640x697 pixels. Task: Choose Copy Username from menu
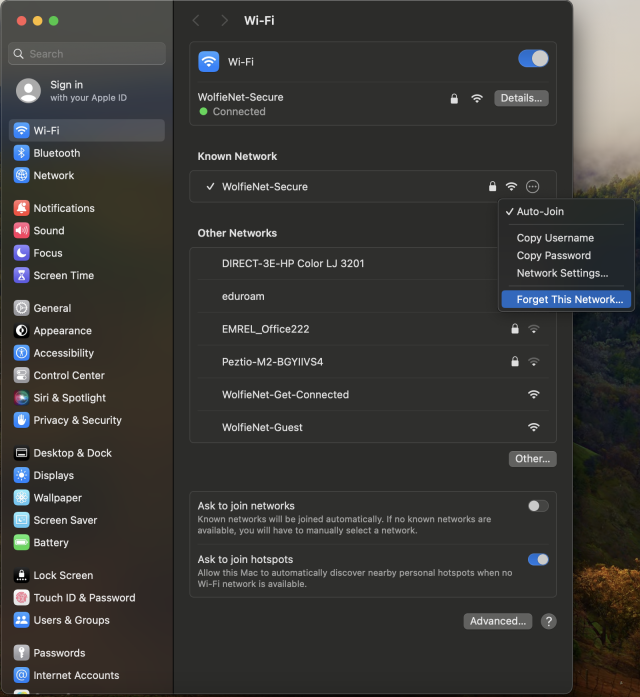click(566, 238)
